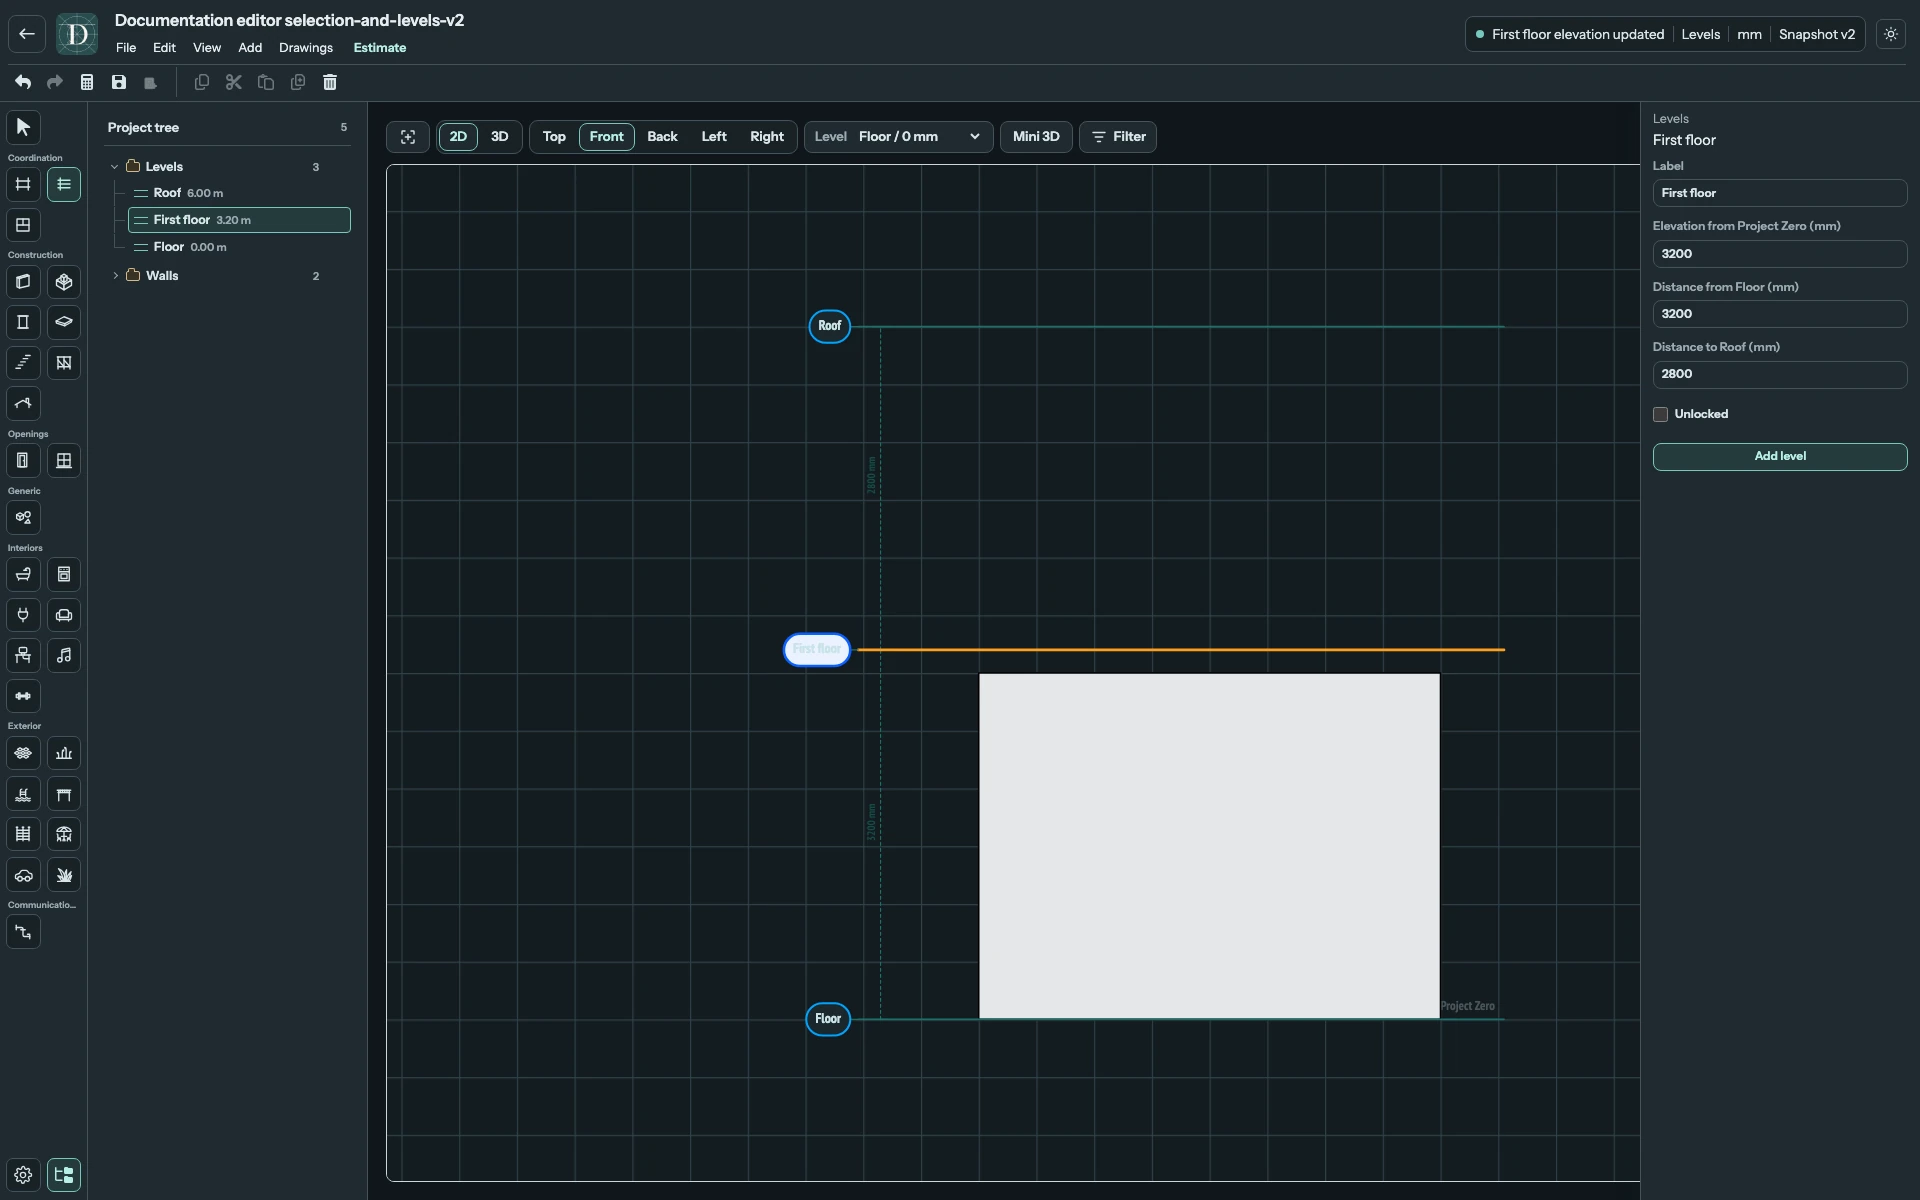Select the swimming pool exterior tool
The image size is (1920, 1200).
click(x=23, y=794)
